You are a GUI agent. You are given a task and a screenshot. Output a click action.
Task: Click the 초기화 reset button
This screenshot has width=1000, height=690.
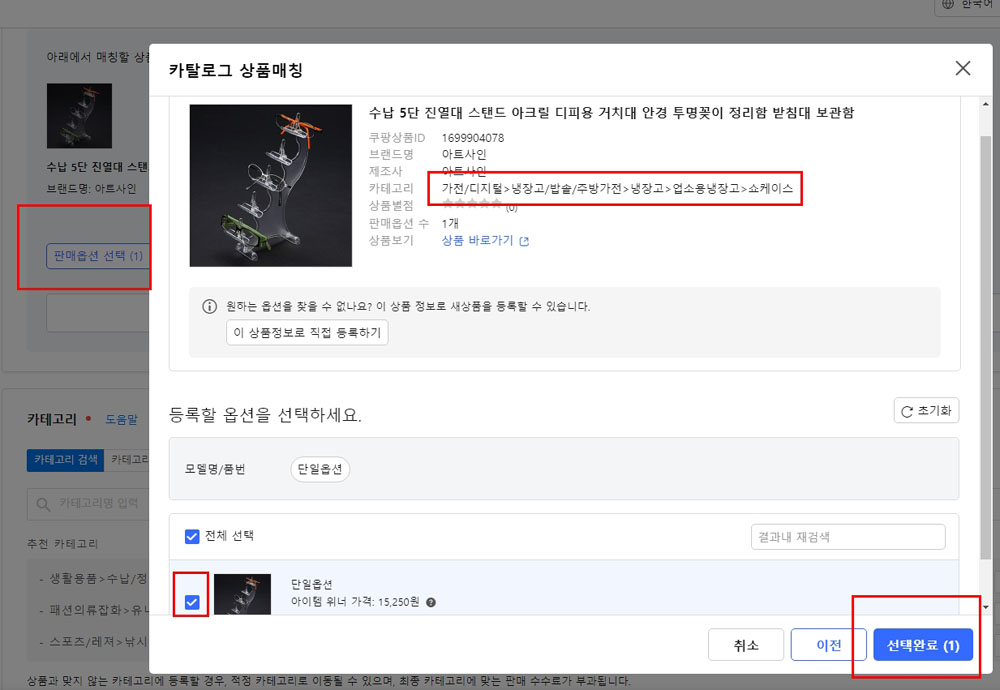(926, 411)
